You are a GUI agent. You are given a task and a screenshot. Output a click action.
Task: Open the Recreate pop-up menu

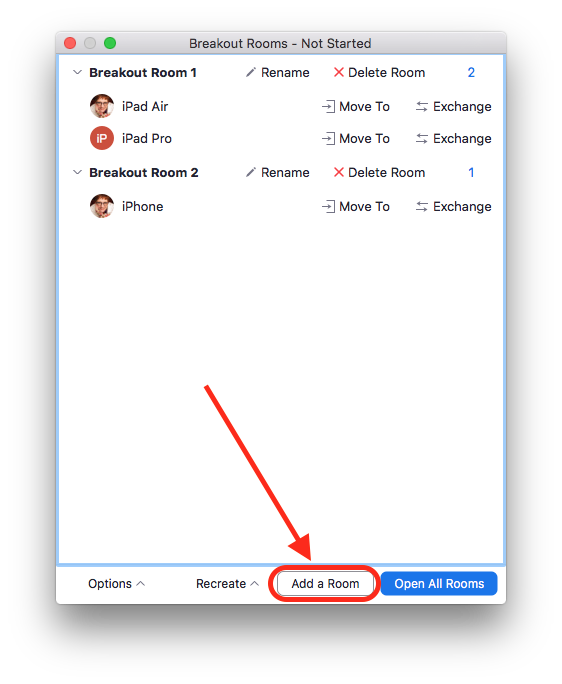[227, 584]
